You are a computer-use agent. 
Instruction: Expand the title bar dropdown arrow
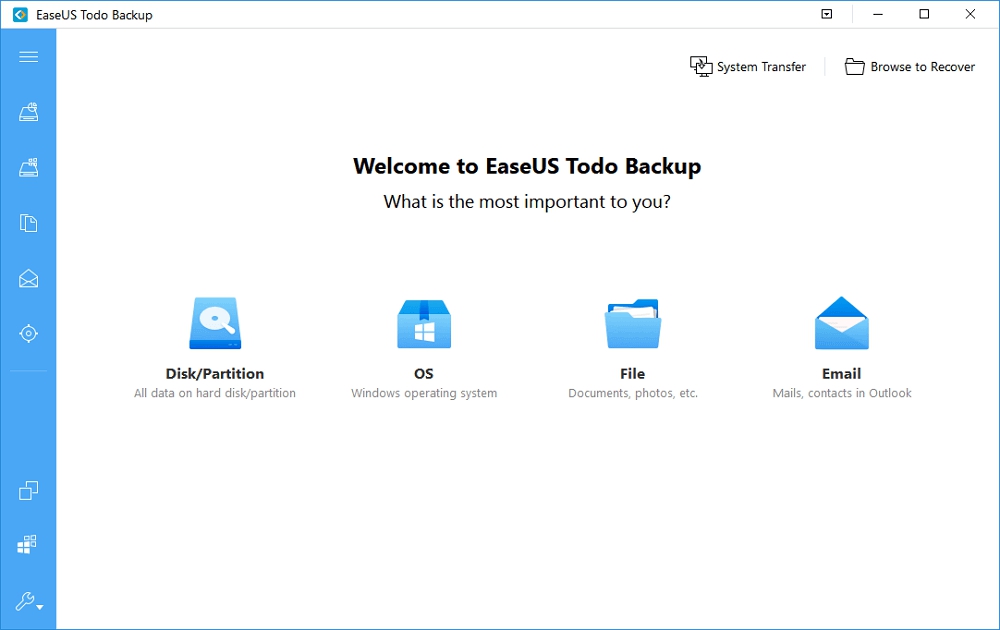826,14
